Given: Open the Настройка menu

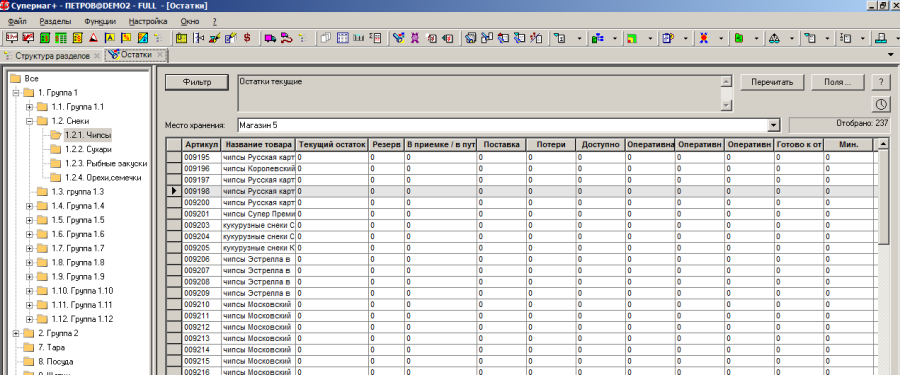Looking at the screenshot, I should pyautogui.click(x=148, y=21).
